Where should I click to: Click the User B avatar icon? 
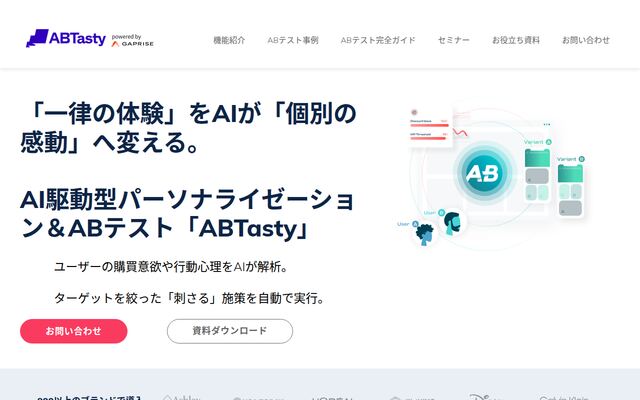[x=452, y=223]
